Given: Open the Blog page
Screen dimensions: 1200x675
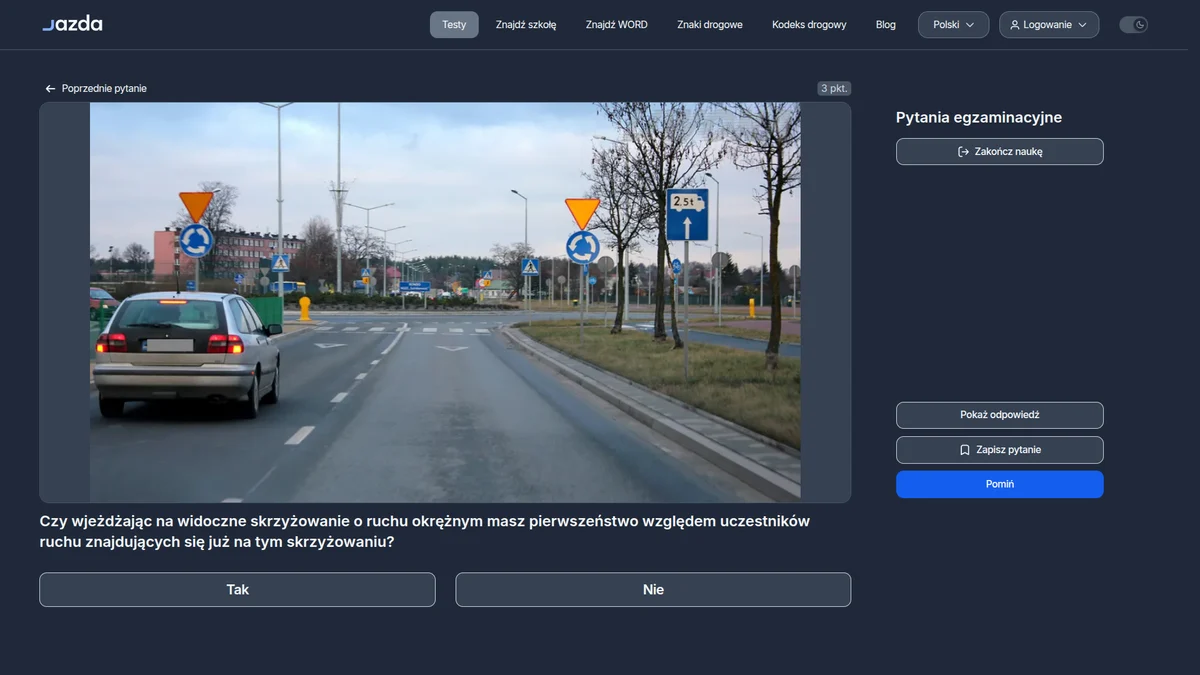Looking at the screenshot, I should (x=886, y=25).
